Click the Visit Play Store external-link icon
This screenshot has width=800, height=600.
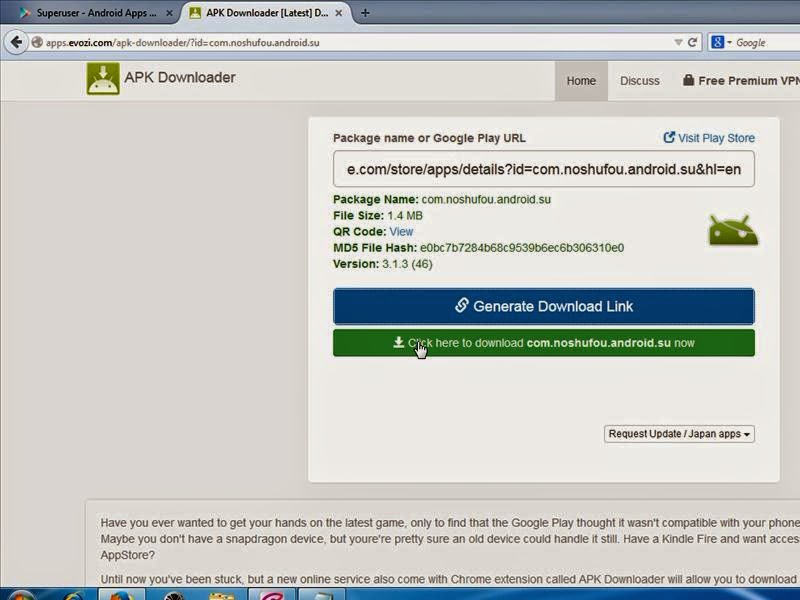click(669, 137)
